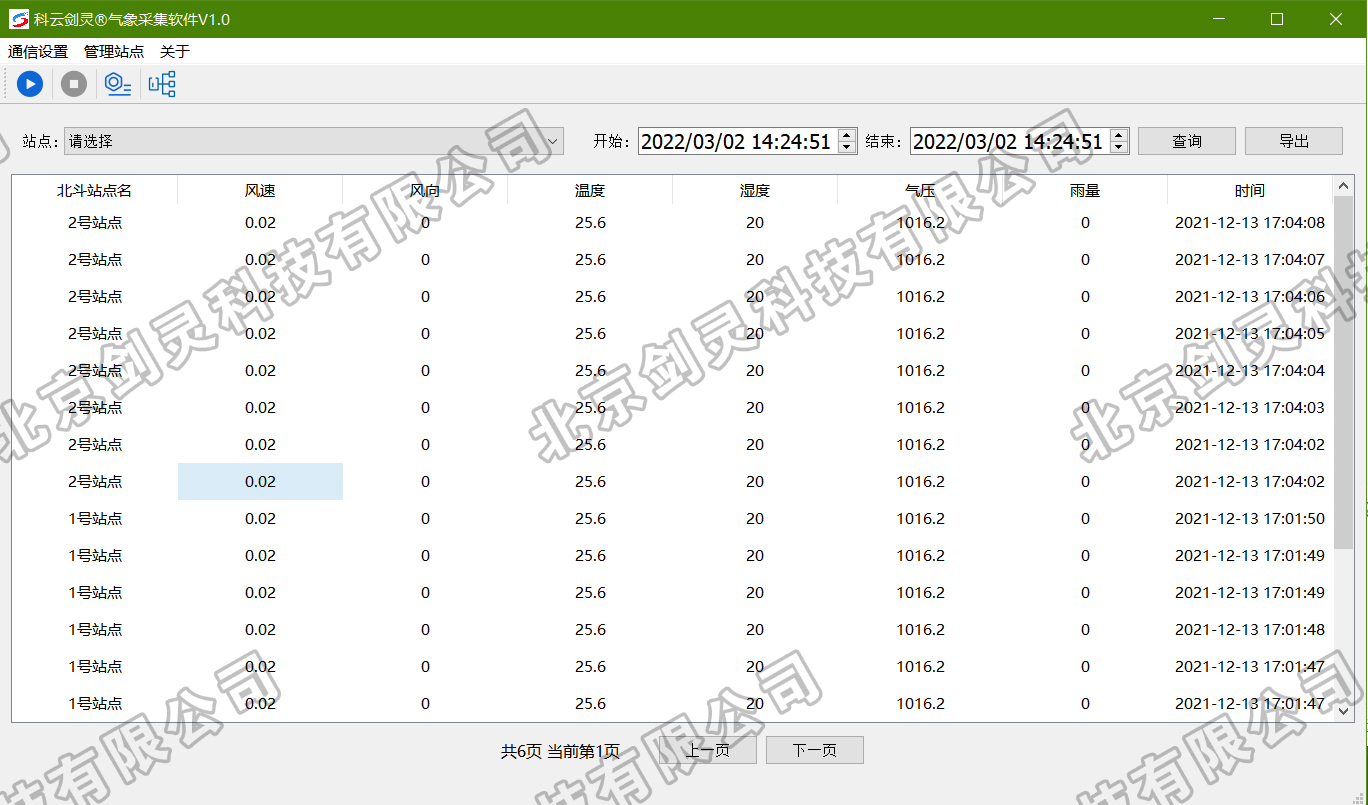Click the 温度 column header
Image resolution: width=1368 pixels, height=805 pixels.
(590, 190)
